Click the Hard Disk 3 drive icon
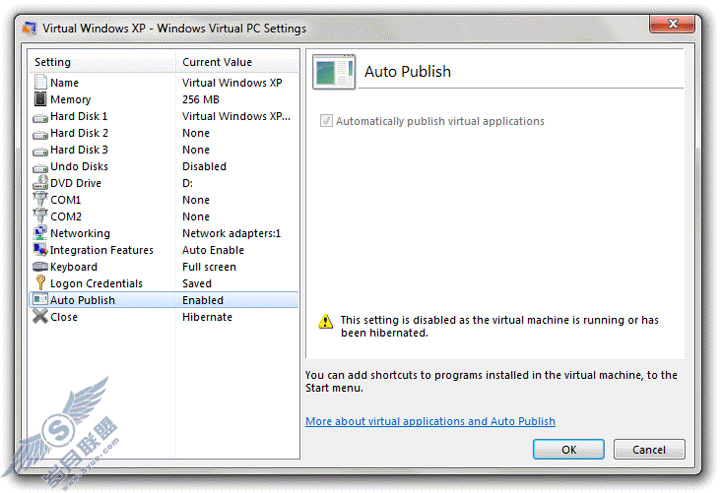Screen dimensions: 720x493 40,151
